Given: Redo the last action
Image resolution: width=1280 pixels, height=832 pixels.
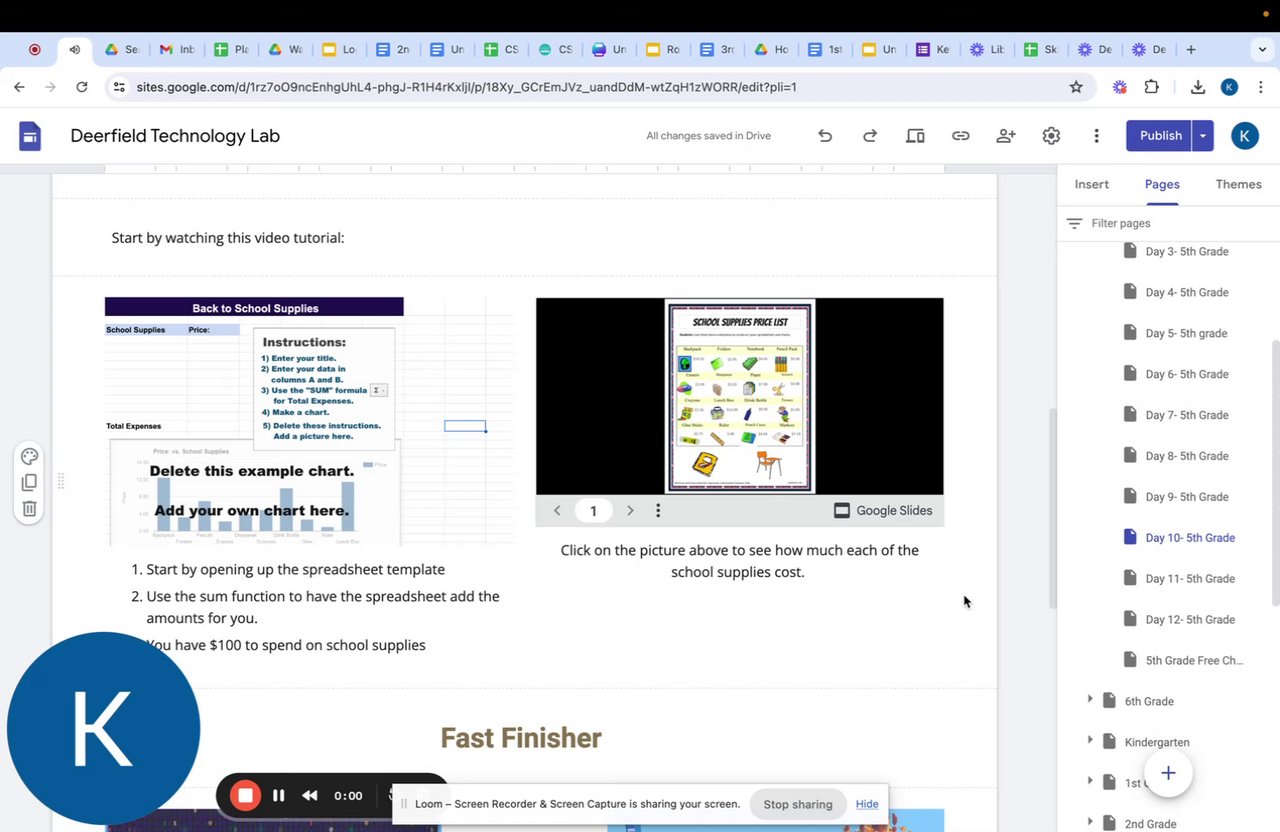Looking at the screenshot, I should (x=870, y=136).
